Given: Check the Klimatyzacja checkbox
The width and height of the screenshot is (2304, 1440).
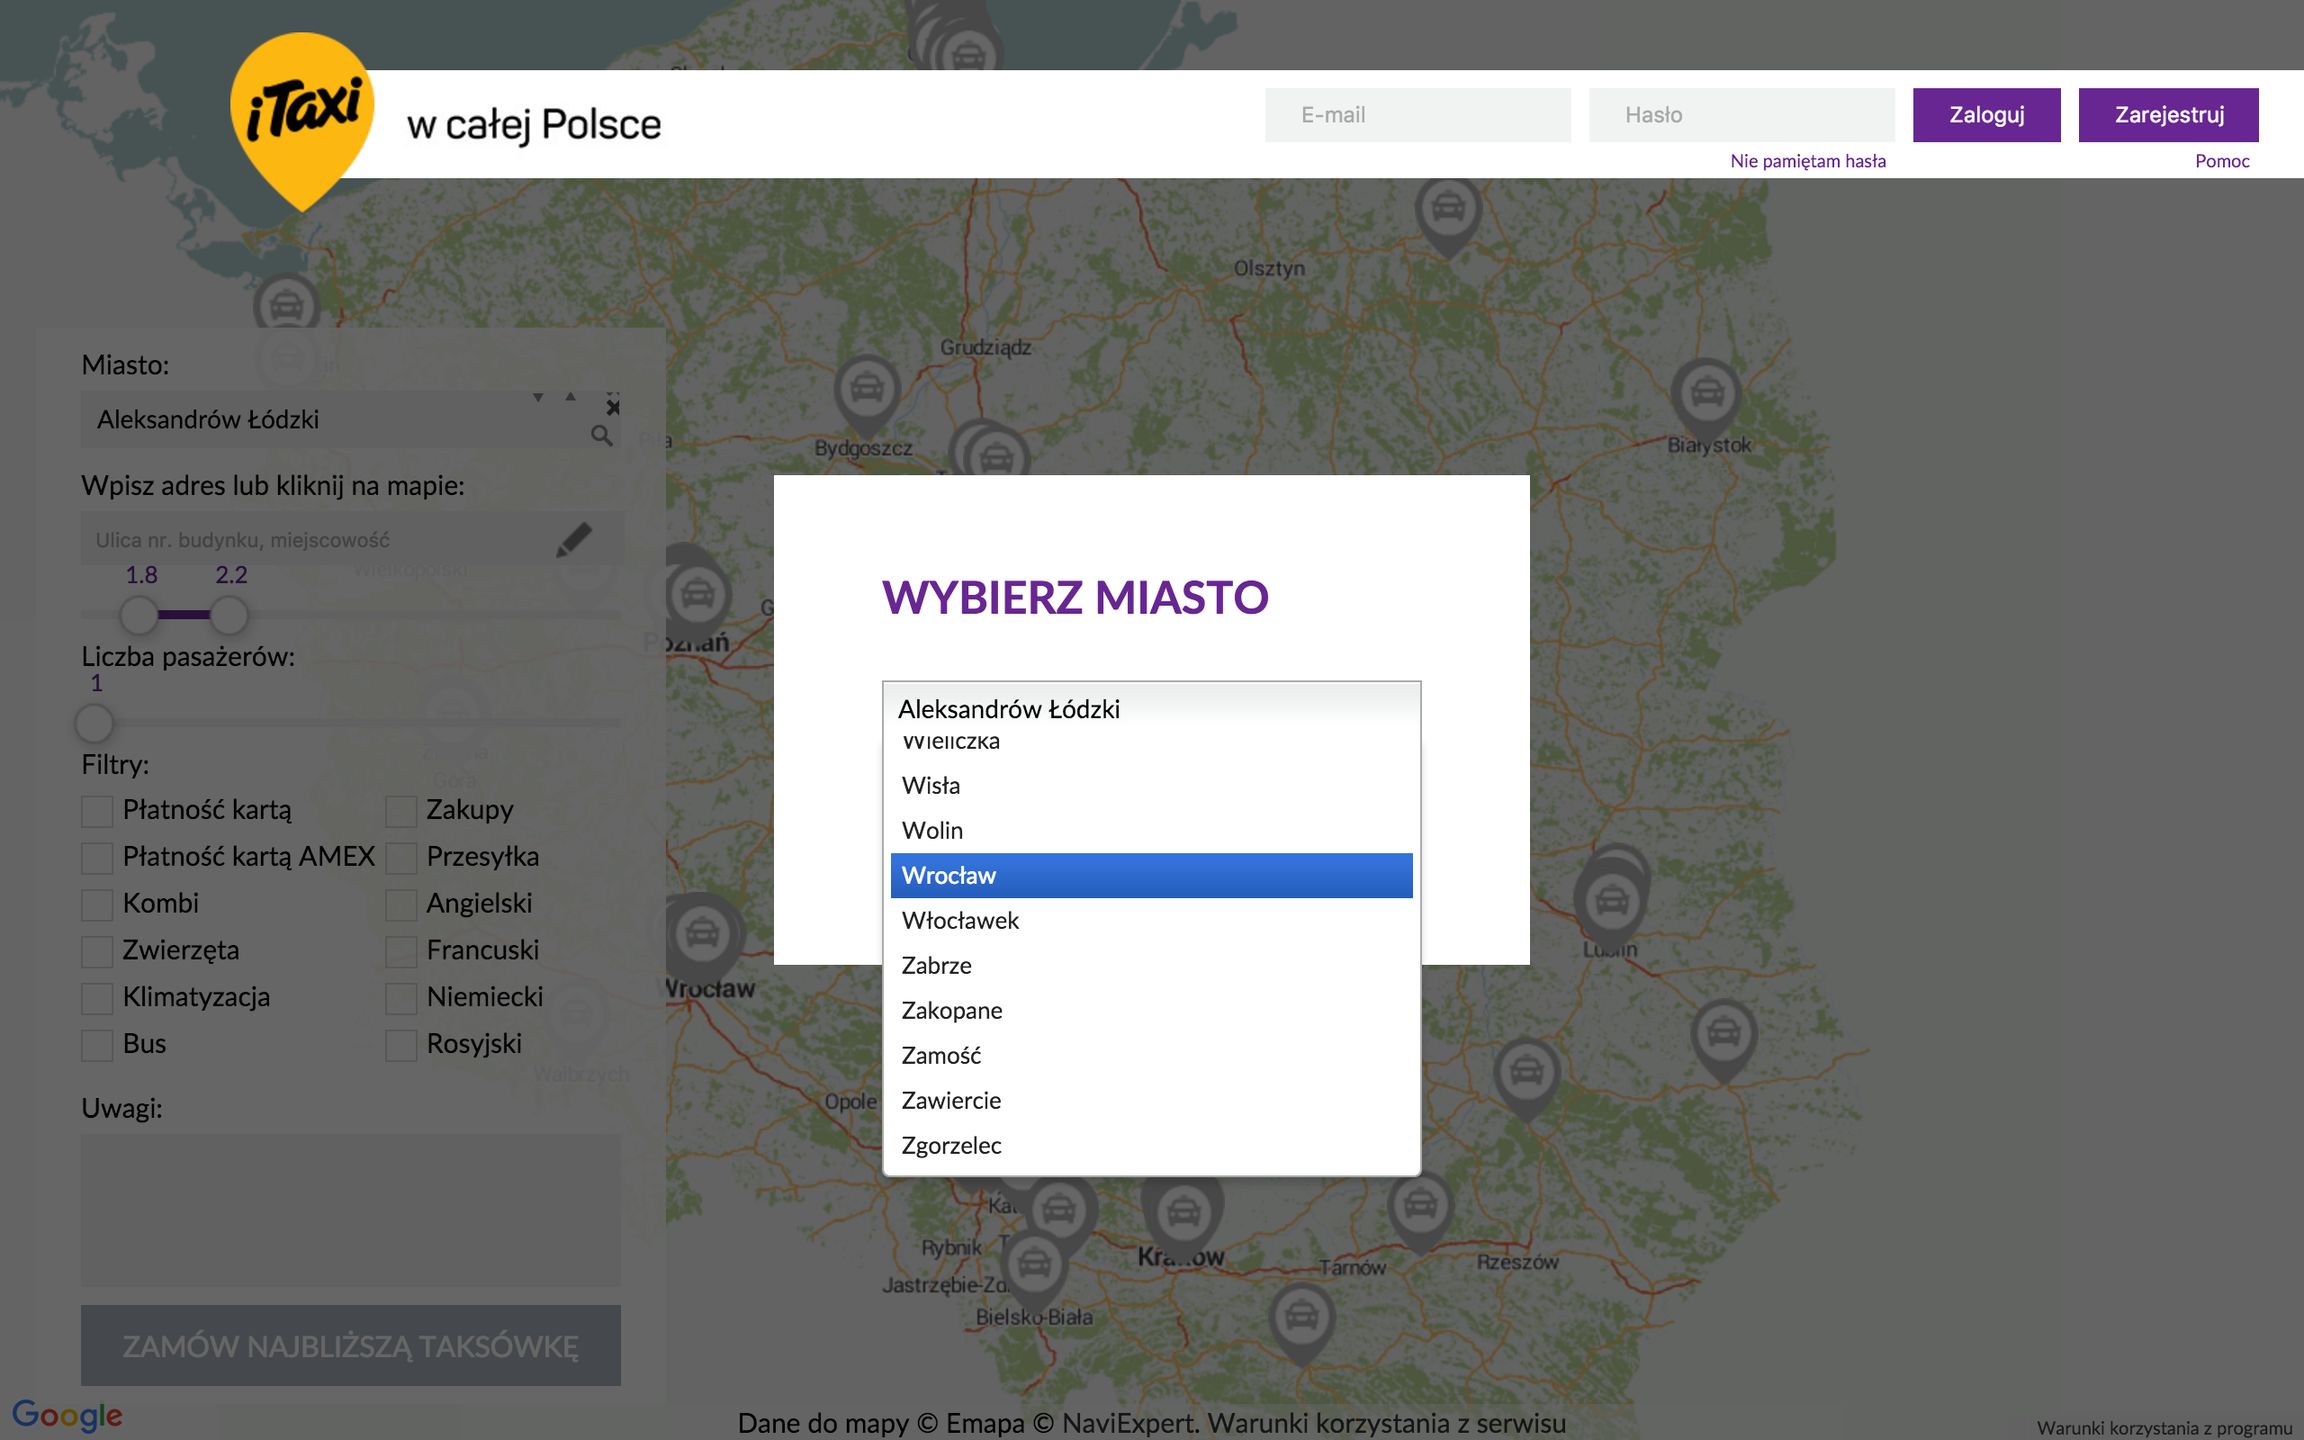Looking at the screenshot, I should (x=97, y=998).
